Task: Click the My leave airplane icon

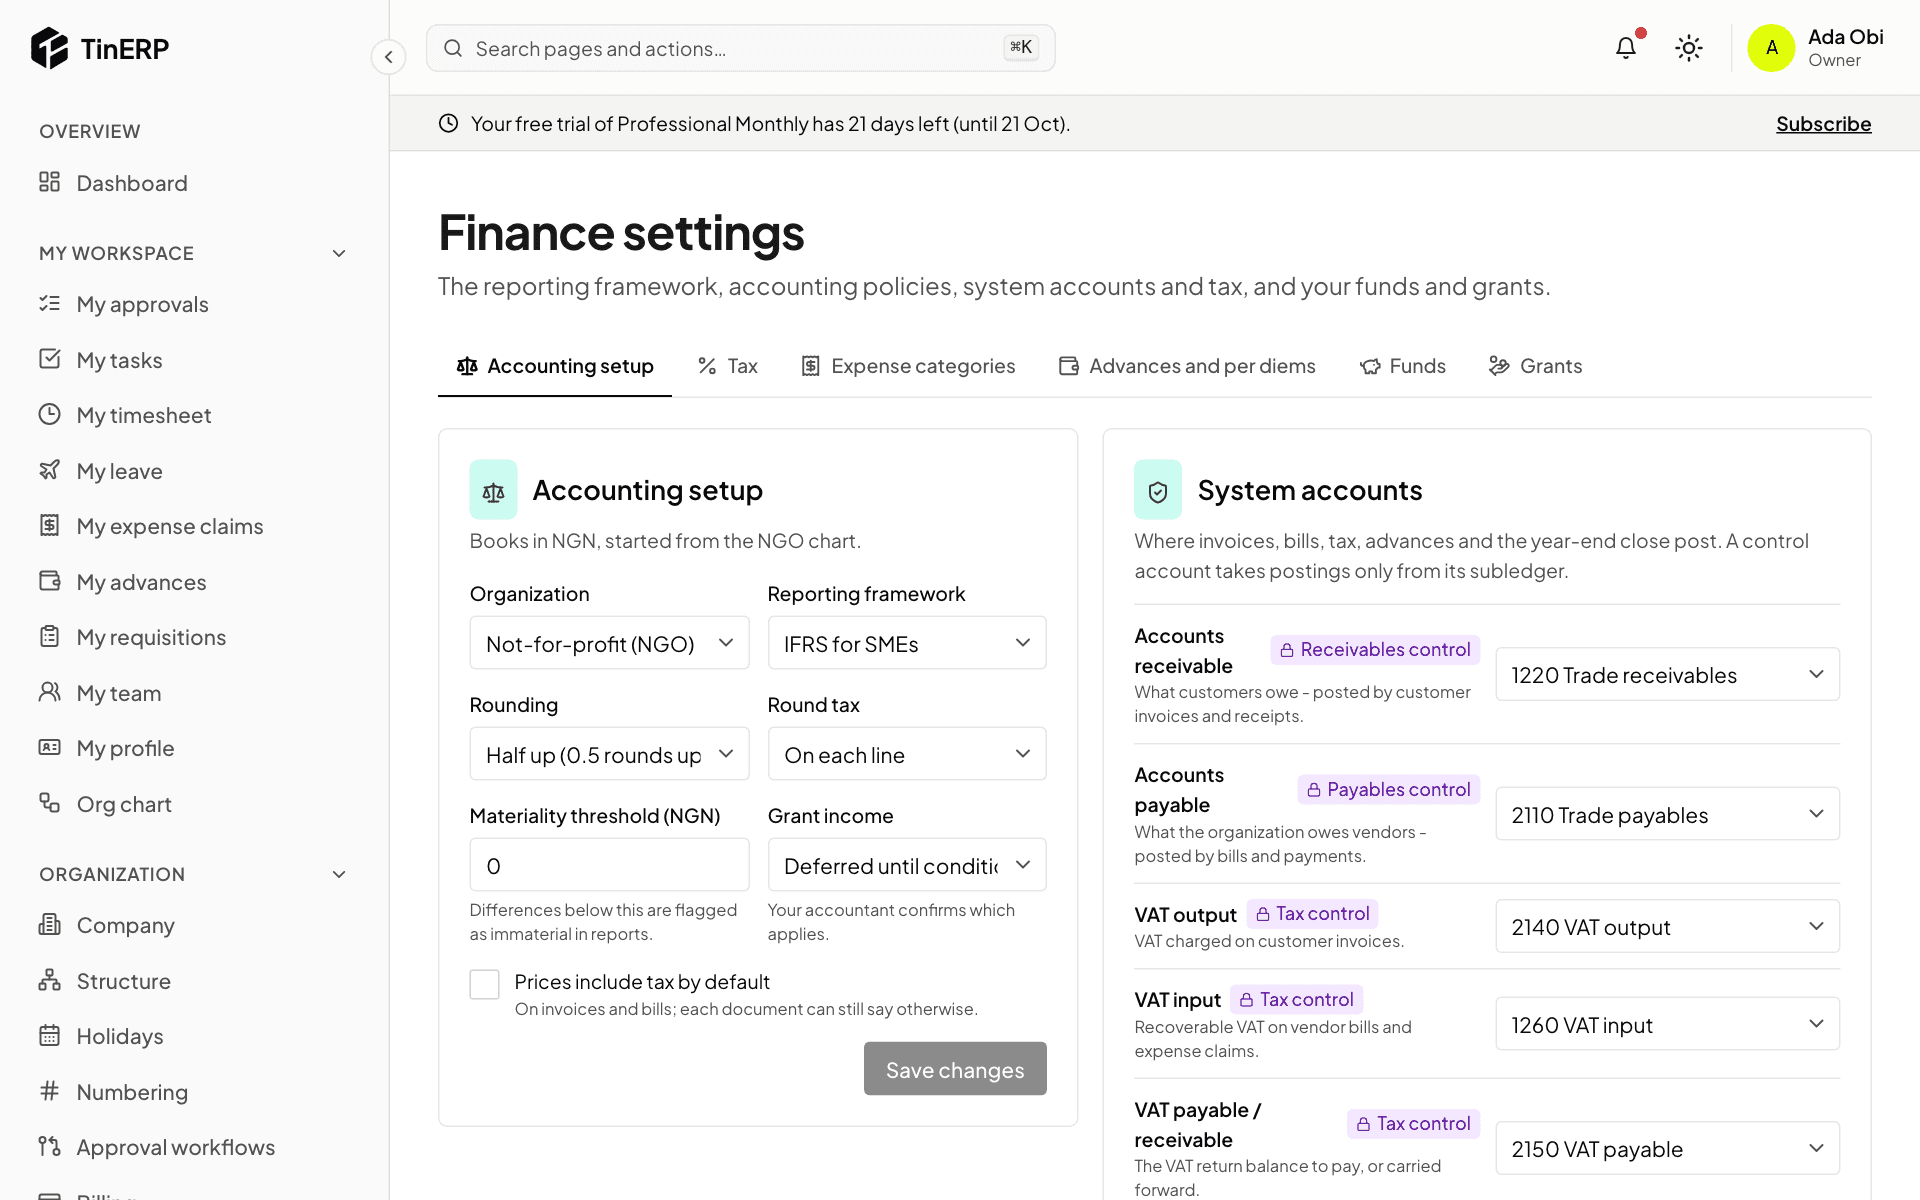Action: coord(49,470)
